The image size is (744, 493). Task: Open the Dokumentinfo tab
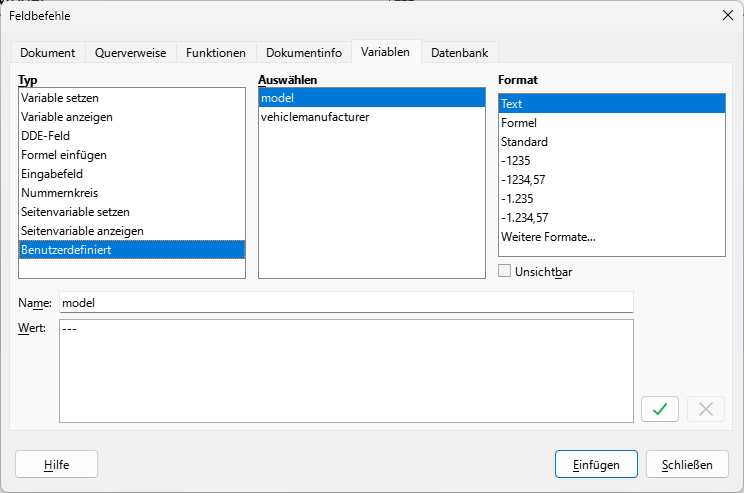303,52
